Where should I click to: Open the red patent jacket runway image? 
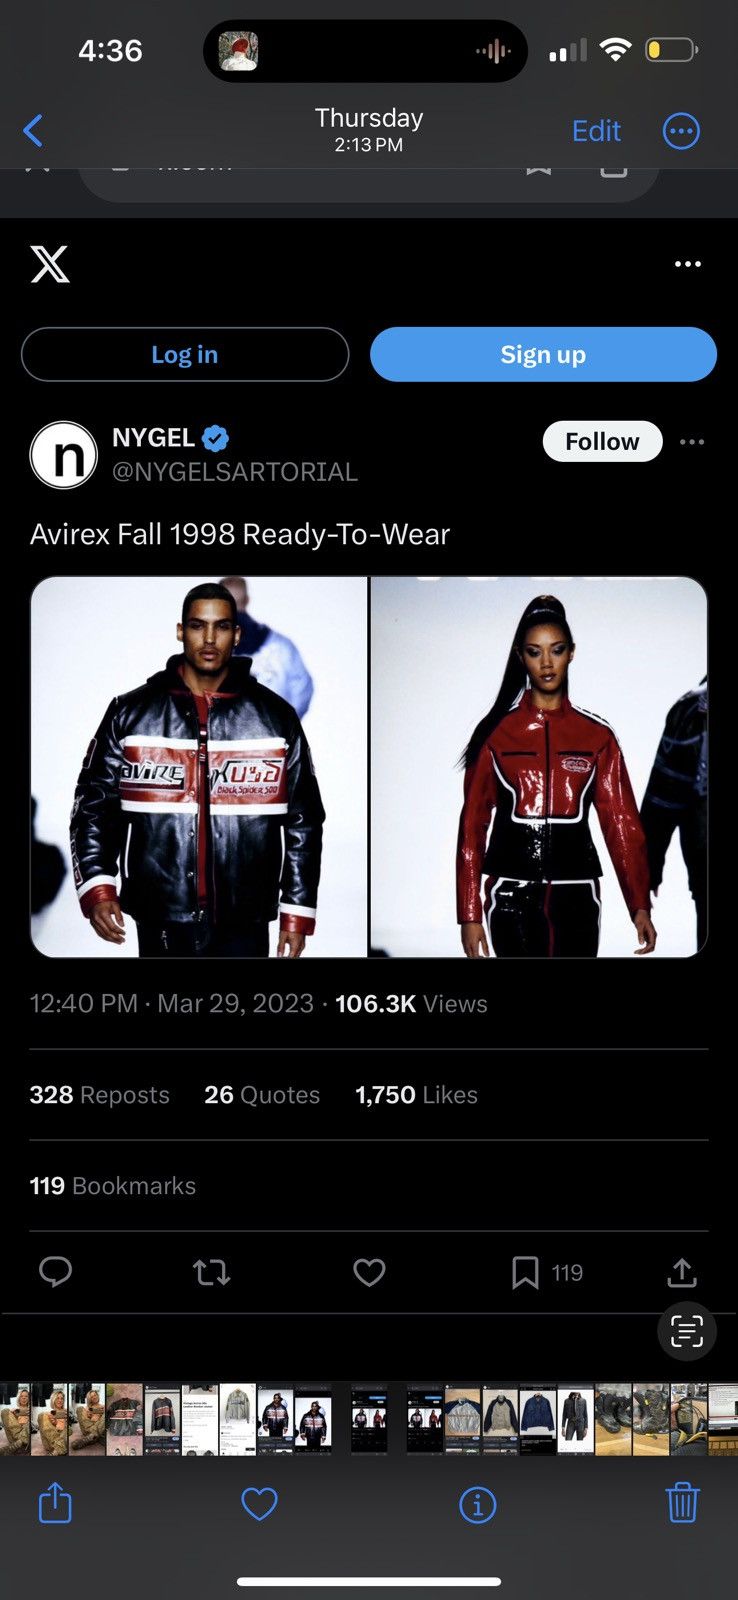539,767
